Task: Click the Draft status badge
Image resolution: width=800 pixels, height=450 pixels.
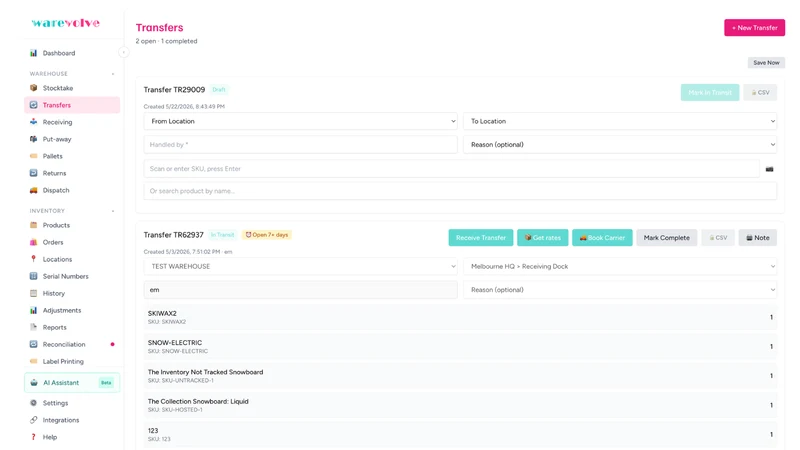Action: 219,90
